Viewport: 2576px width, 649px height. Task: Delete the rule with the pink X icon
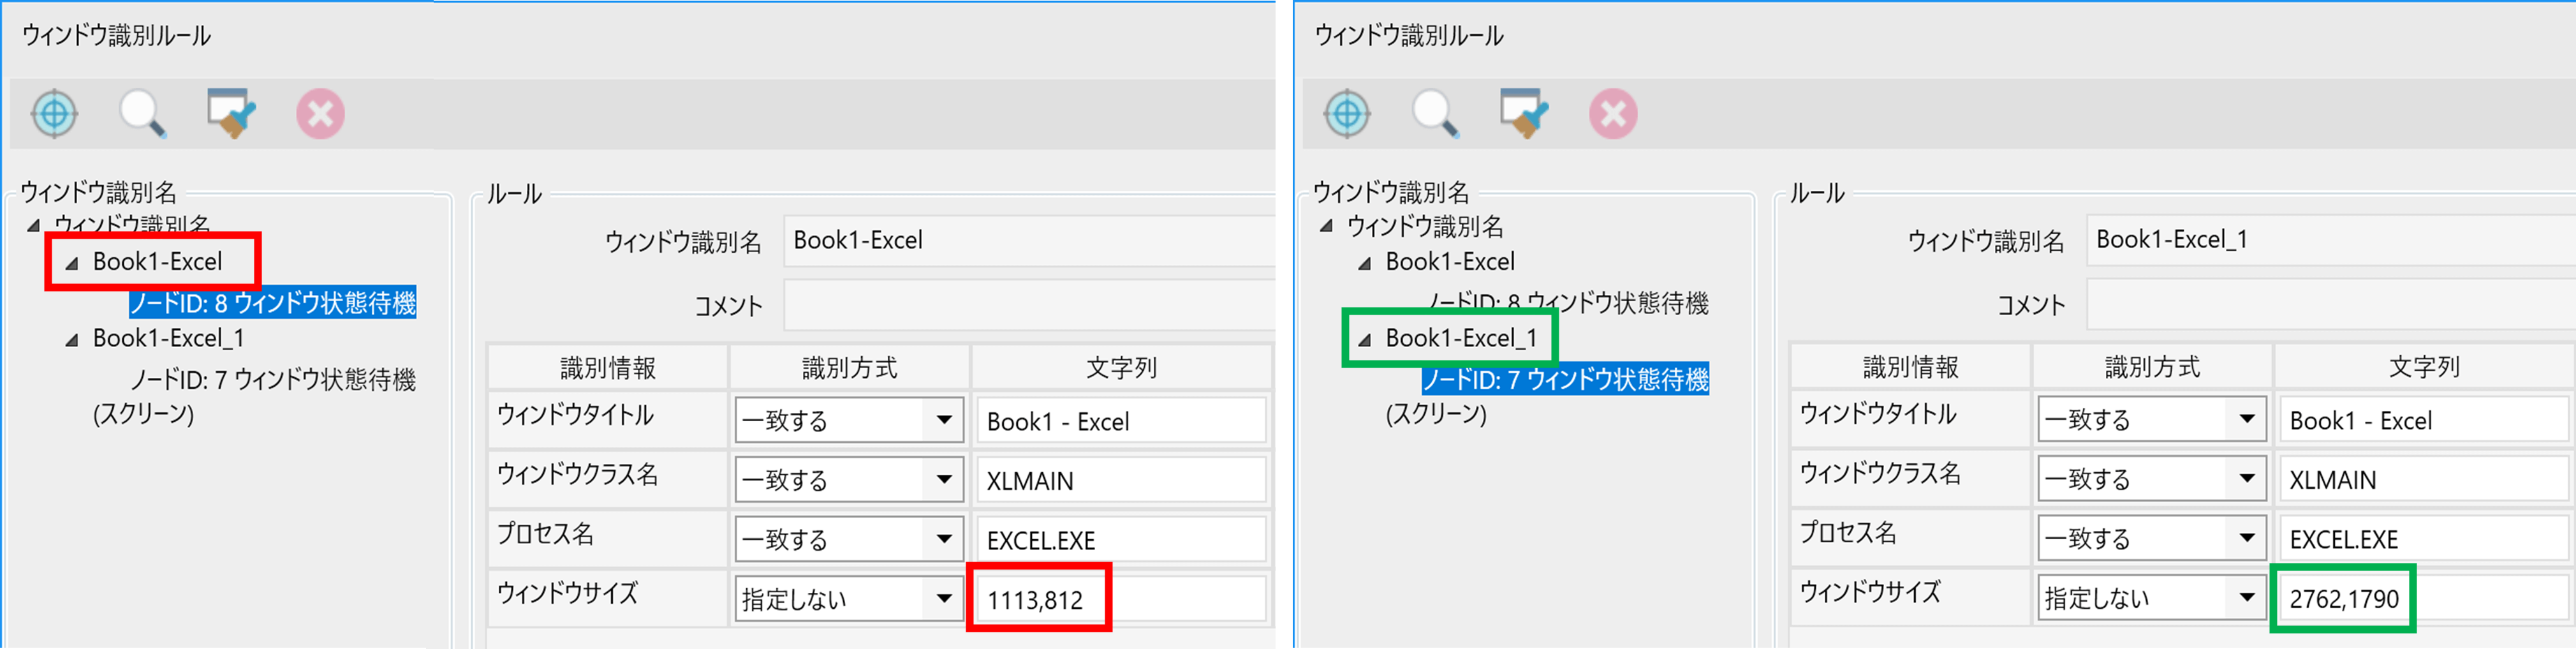click(x=319, y=113)
